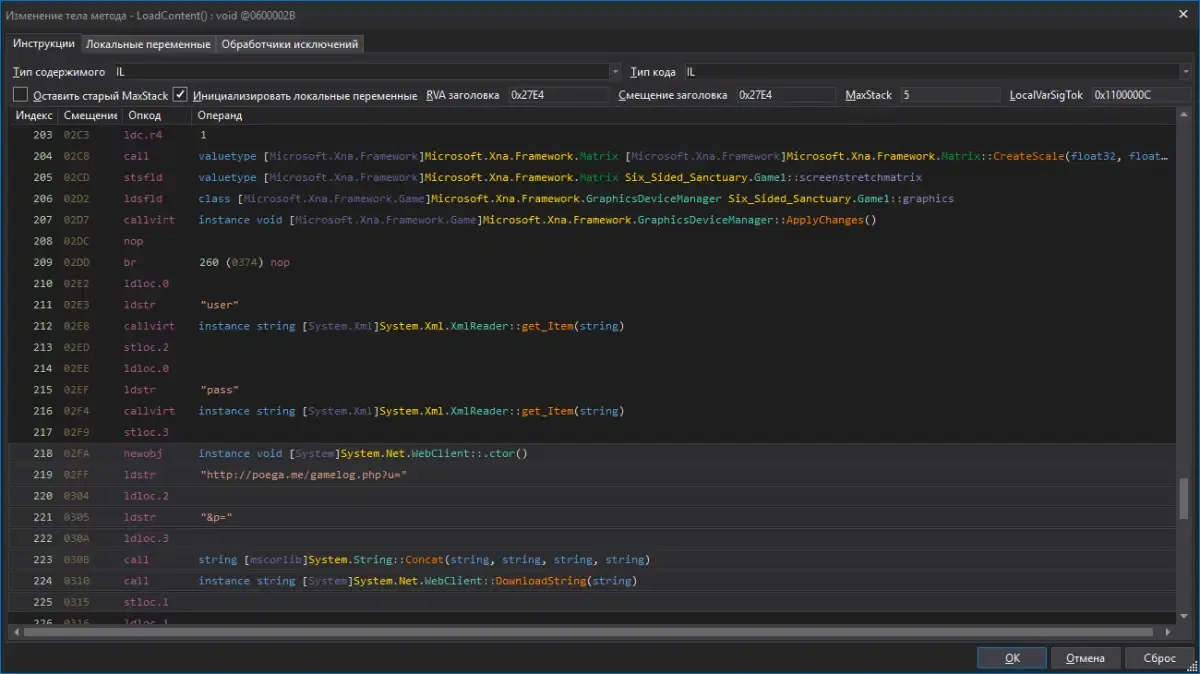Click the 'RVA заголовка' input field

[556, 95]
